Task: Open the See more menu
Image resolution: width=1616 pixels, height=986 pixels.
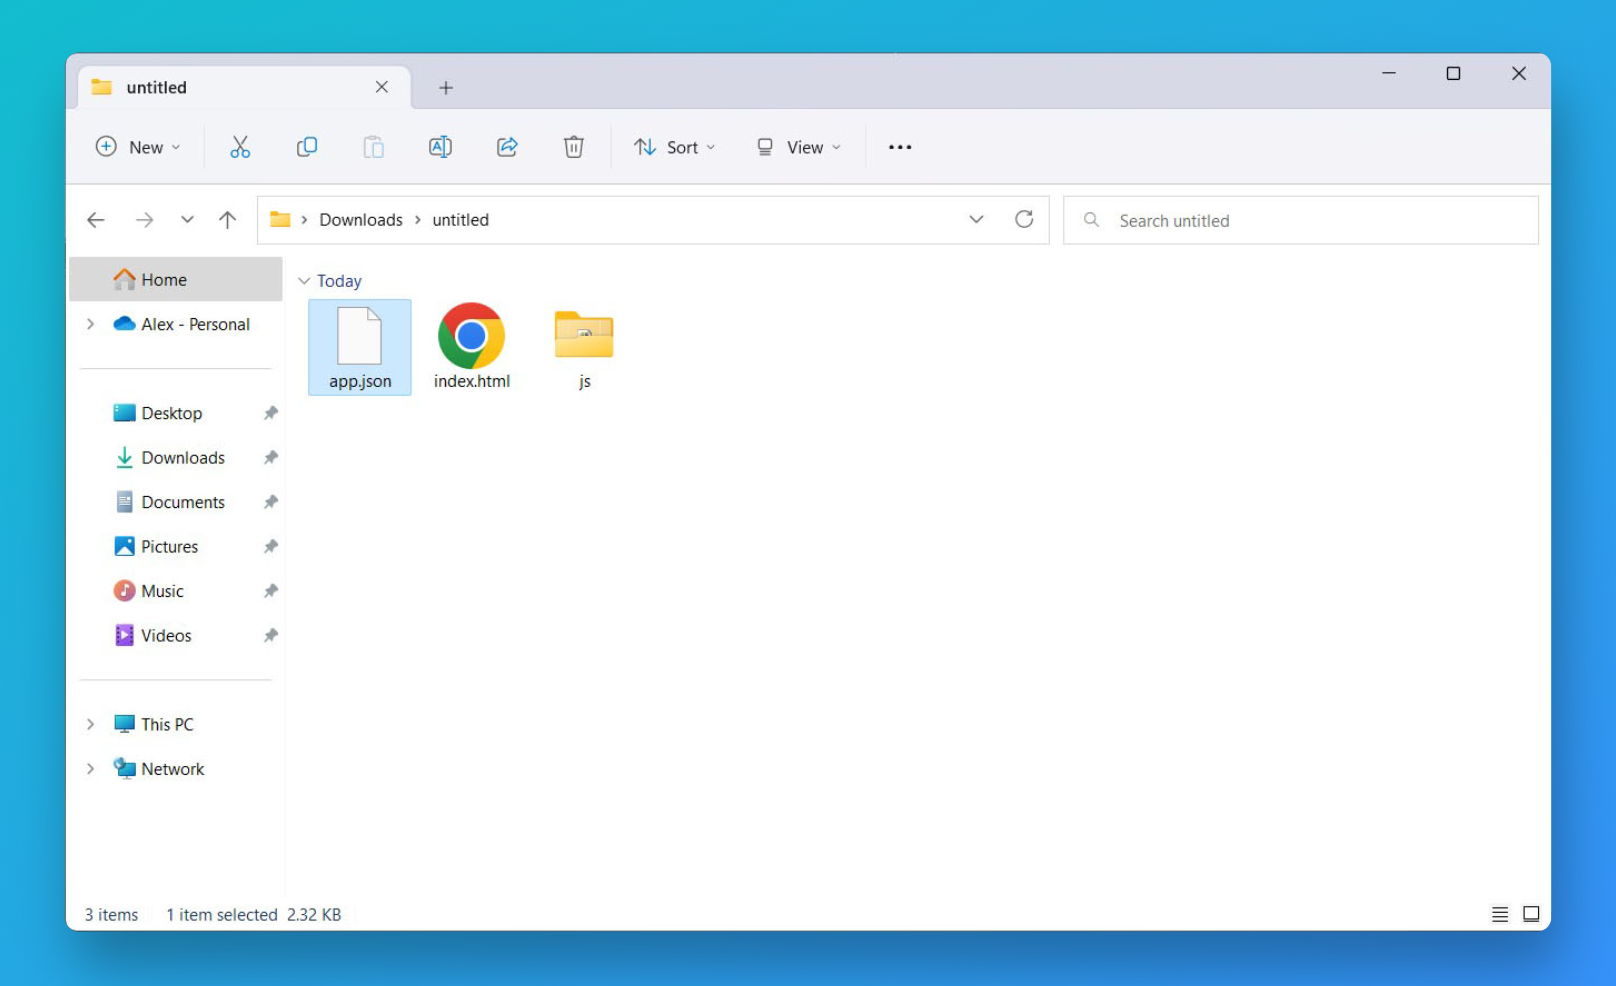Action: coord(899,146)
